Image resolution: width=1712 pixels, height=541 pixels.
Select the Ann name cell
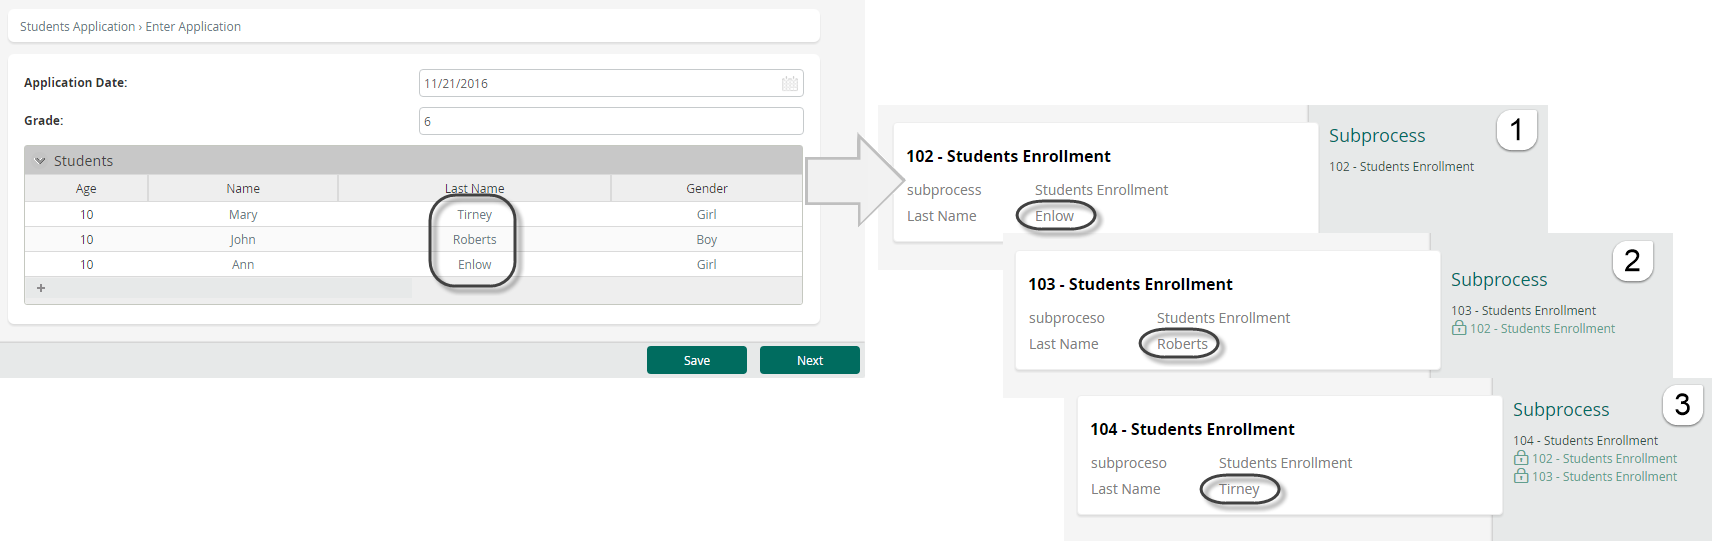click(x=243, y=264)
